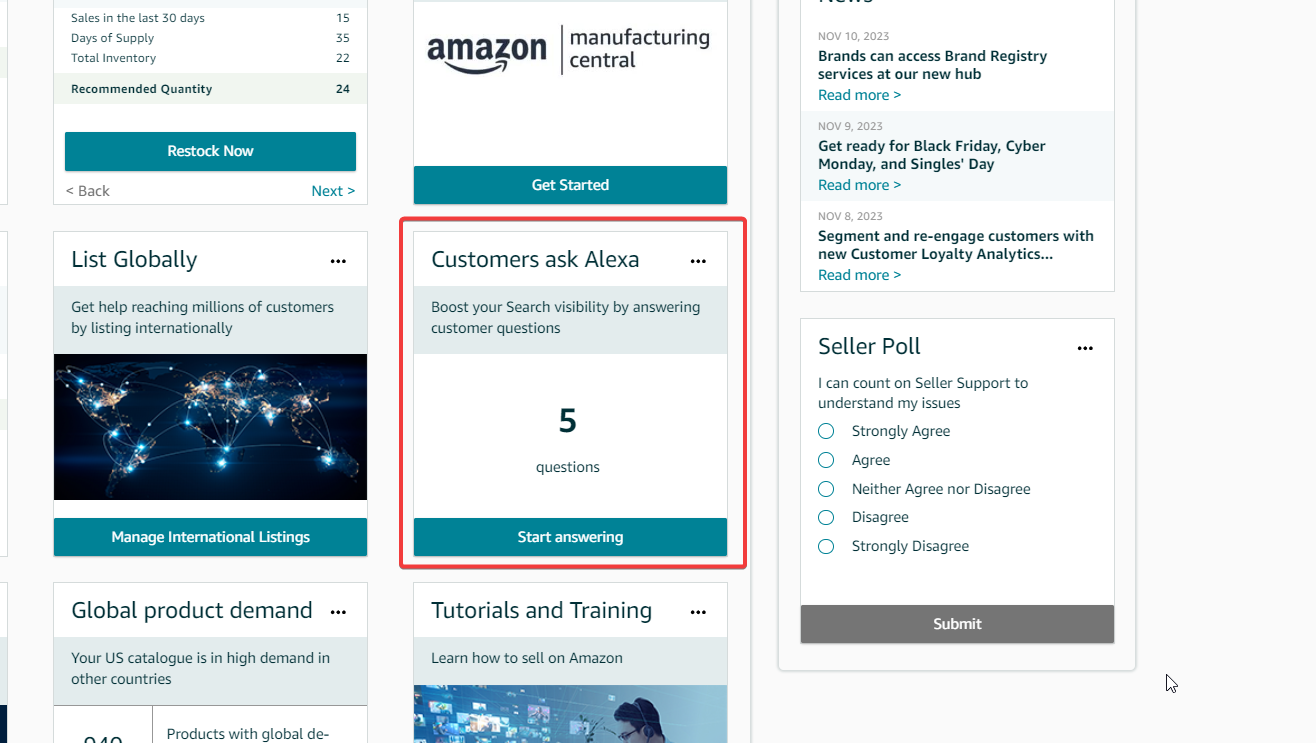Click the US catalogue high demand text

[200, 668]
